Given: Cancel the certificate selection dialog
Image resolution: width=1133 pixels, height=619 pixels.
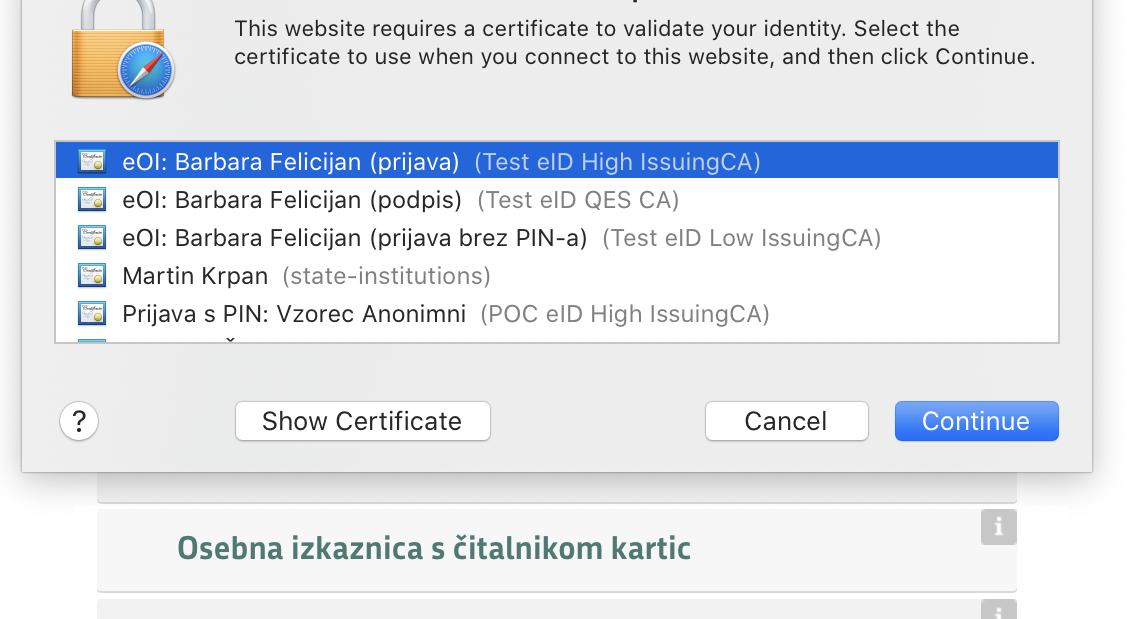Looking at the screenshot, I should 786,421.
